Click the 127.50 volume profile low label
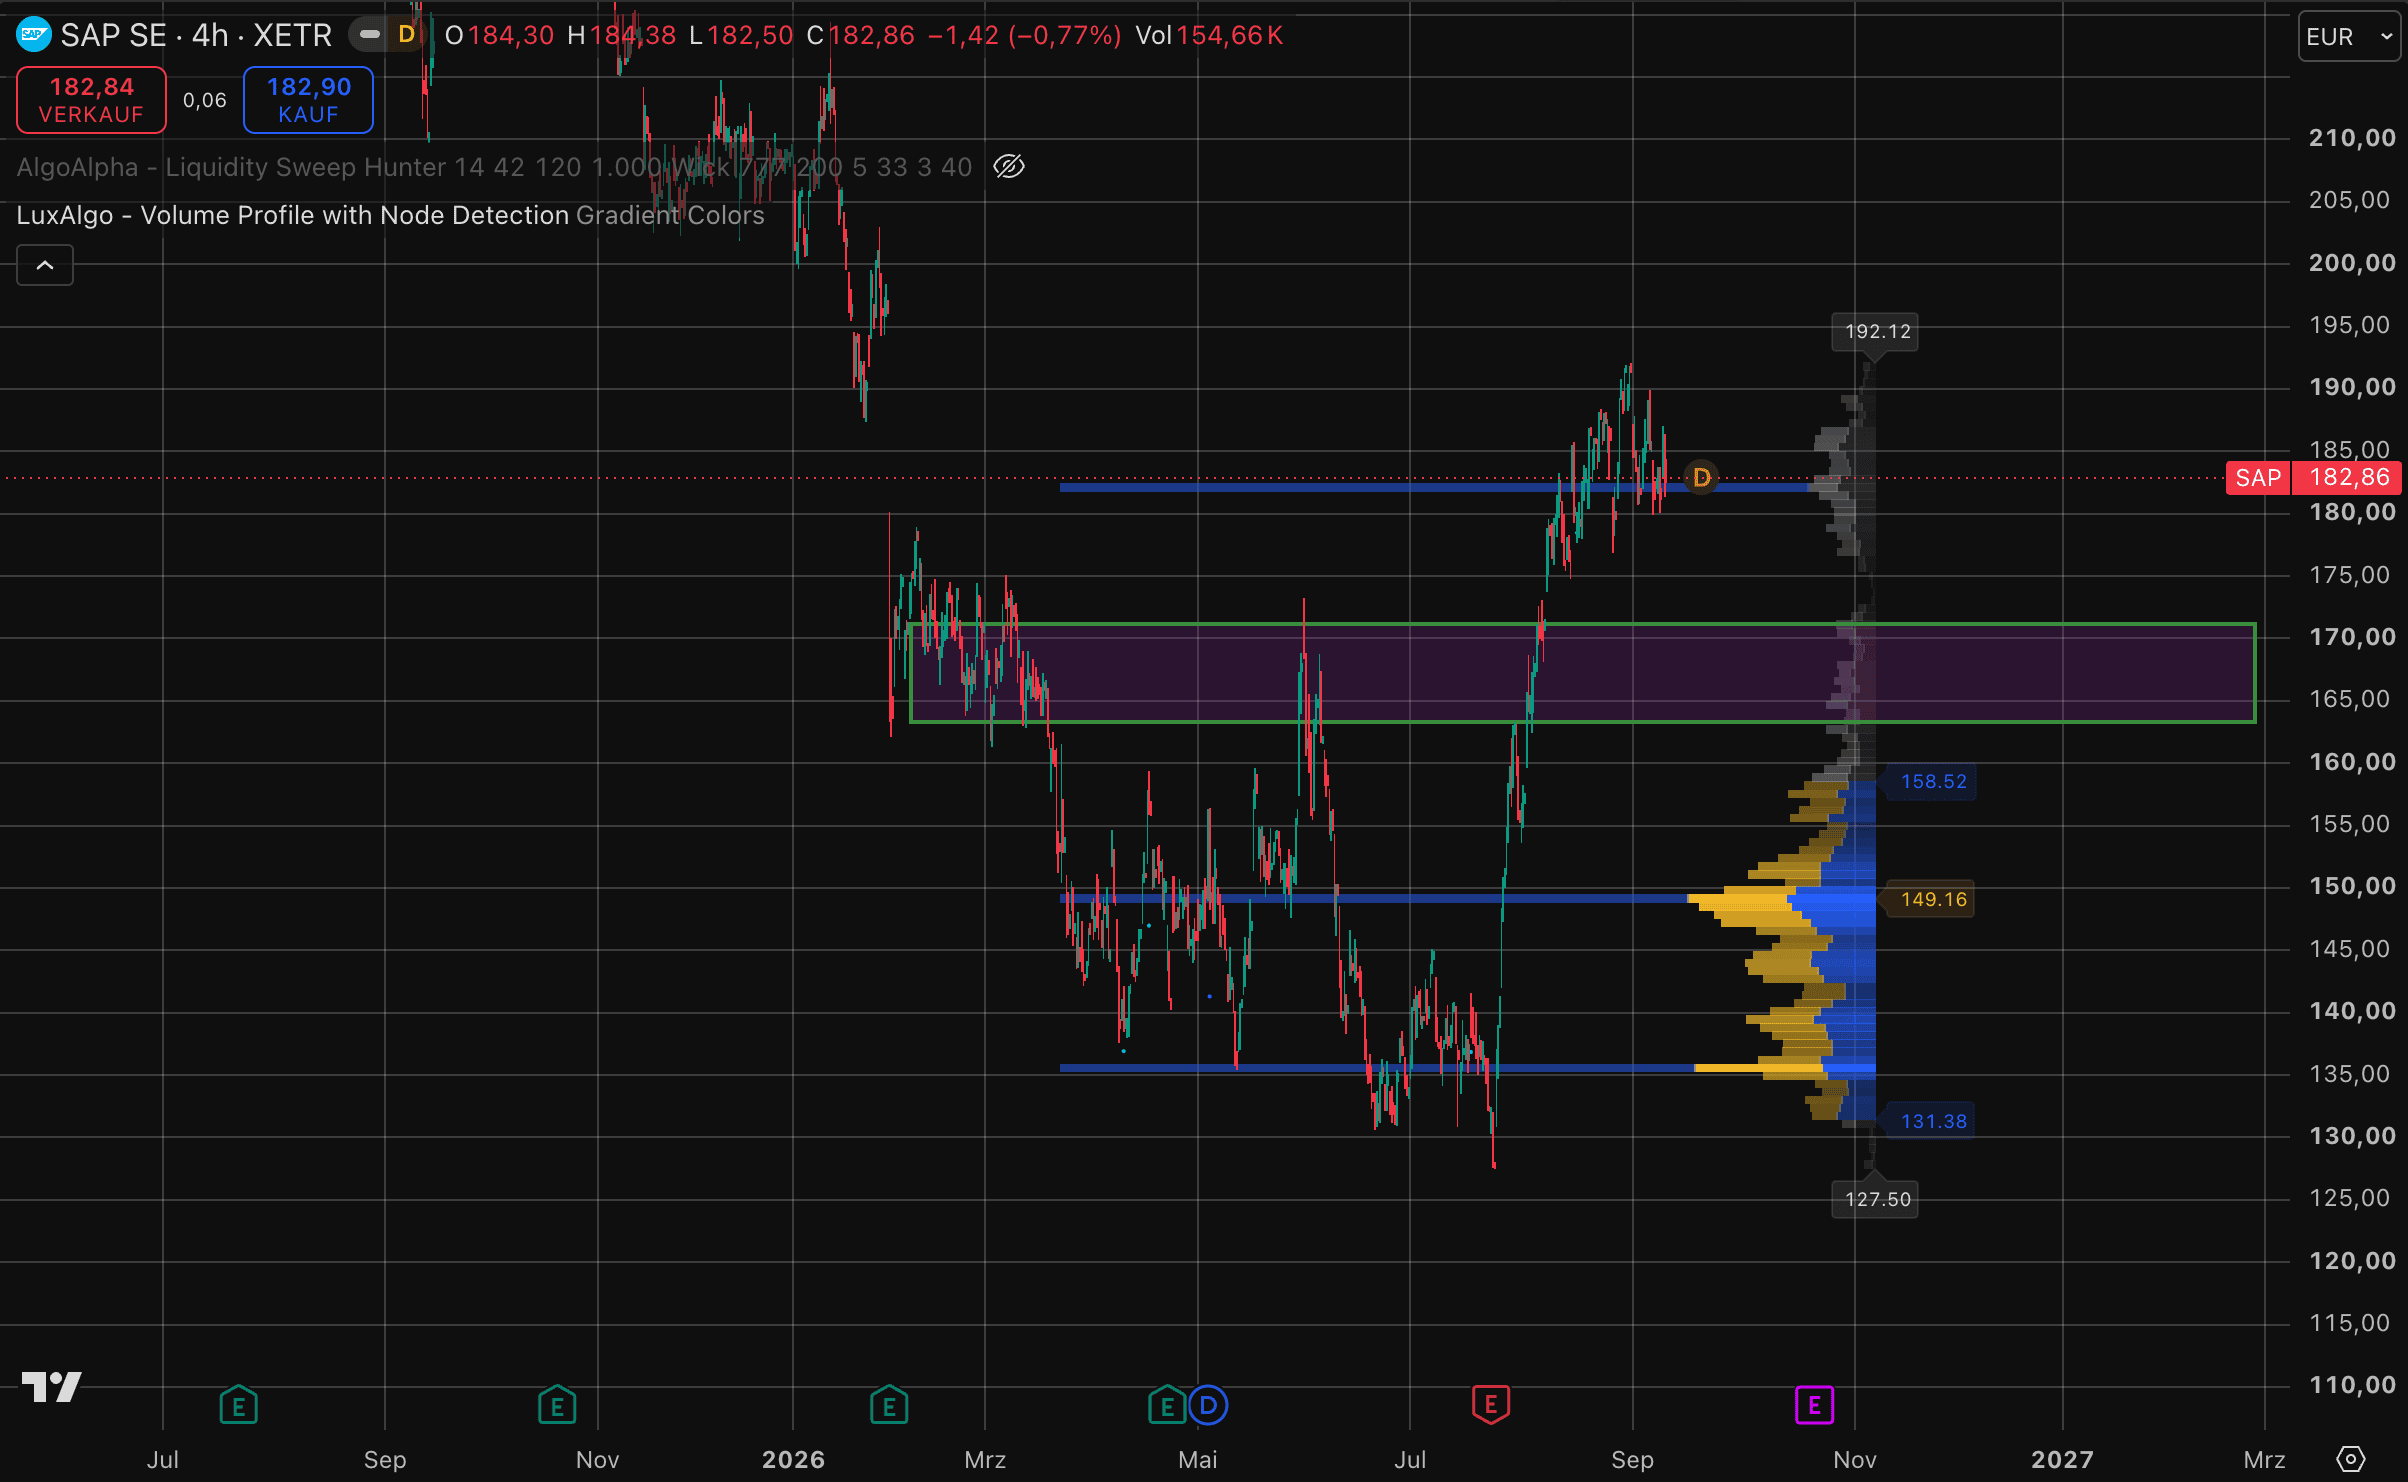The image size is (2408, 1482). click(x=1875, y=1198)
